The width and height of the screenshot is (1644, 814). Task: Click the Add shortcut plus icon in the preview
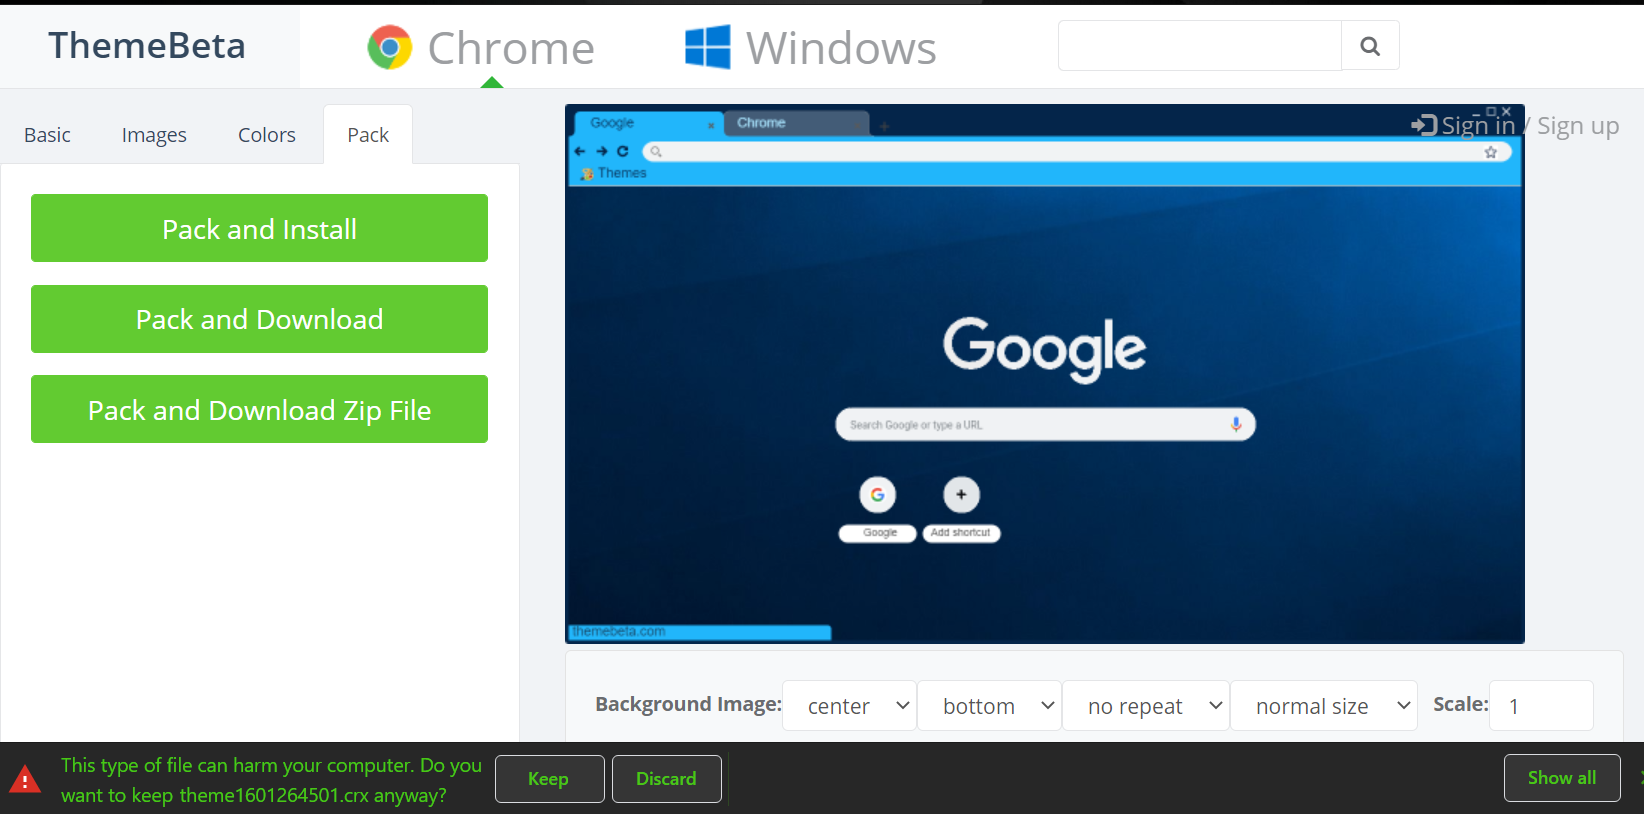pos(961,494)
